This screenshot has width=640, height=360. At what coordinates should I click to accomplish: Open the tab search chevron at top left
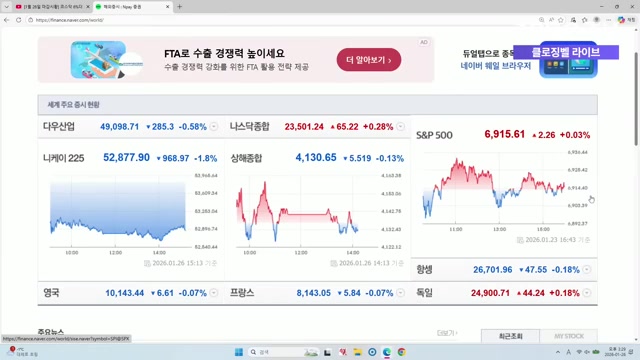tap(7, 7)
